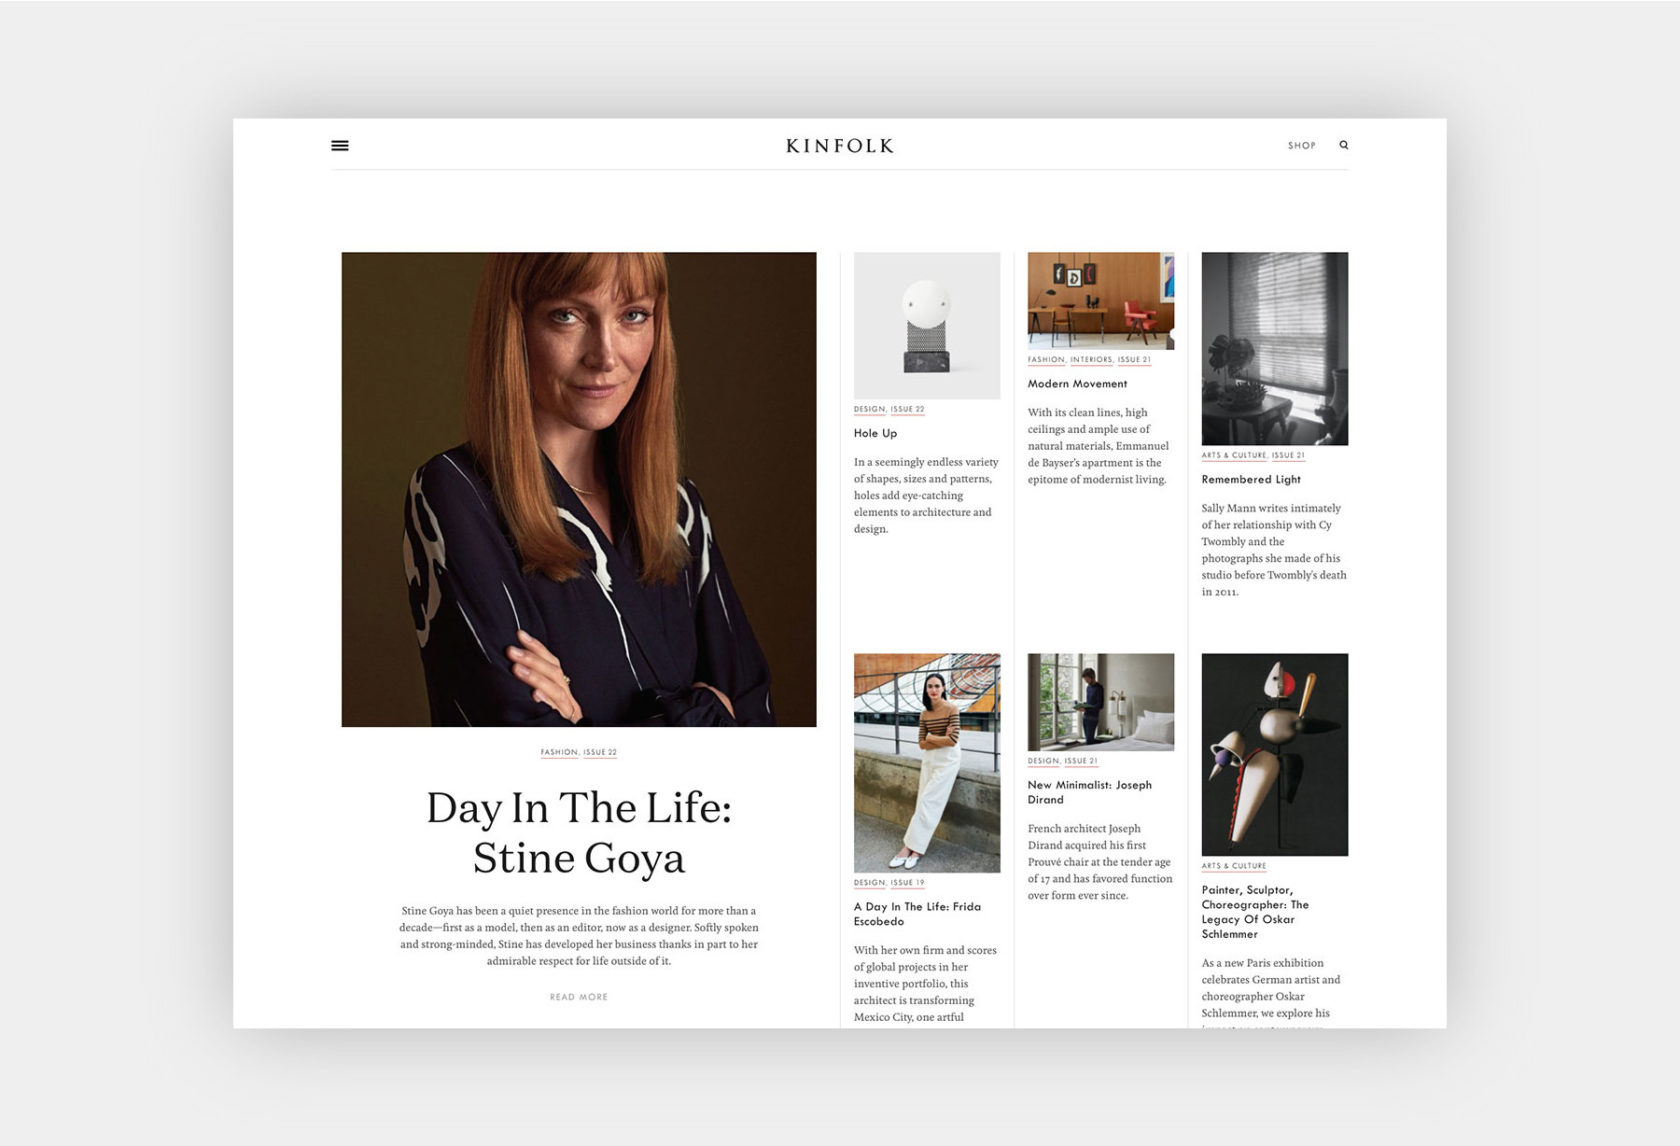Open the SHOP link
Image resolution: width=1680 pixels, height=1146 pixels.
1301,146
